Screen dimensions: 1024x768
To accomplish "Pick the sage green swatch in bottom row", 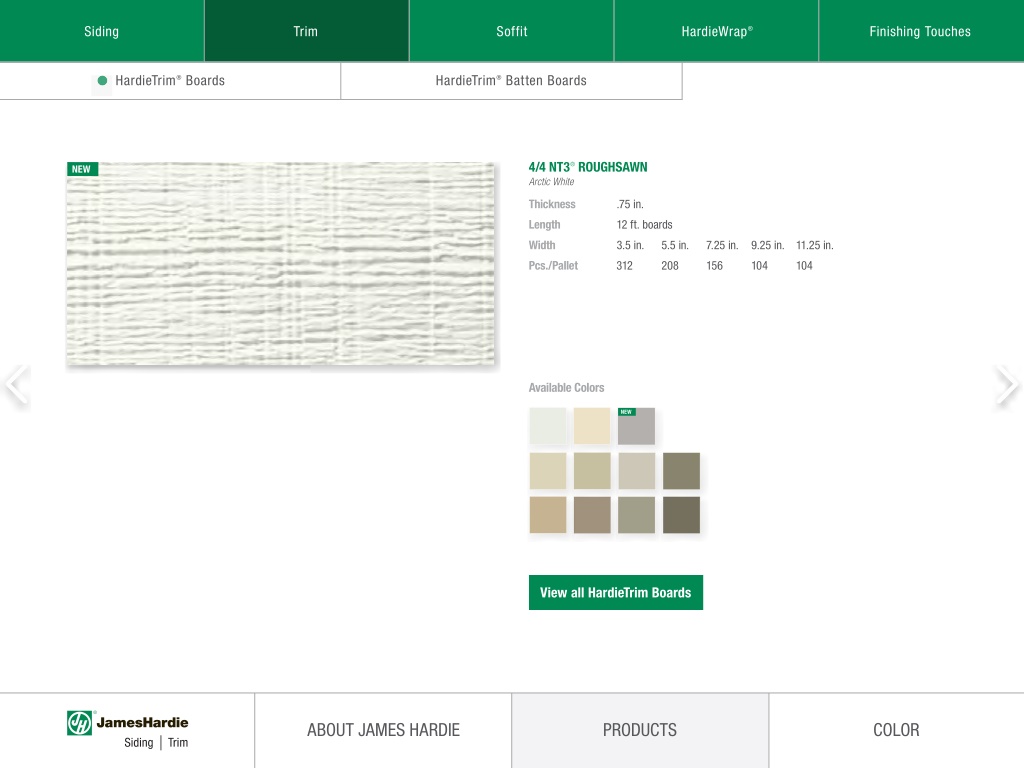I will [637, 515].
